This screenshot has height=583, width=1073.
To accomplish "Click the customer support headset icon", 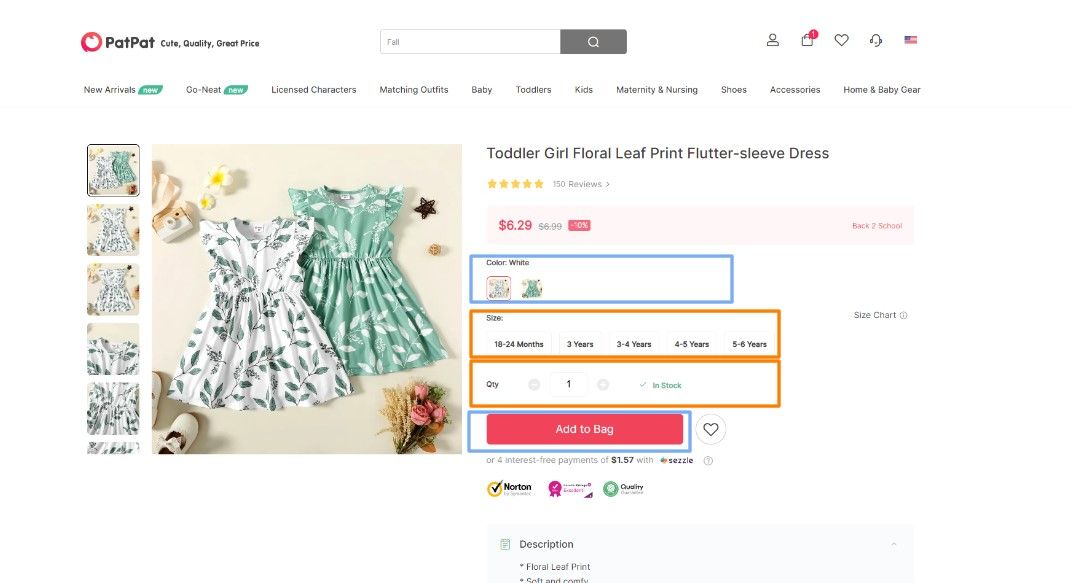I will tap(876, 40).
